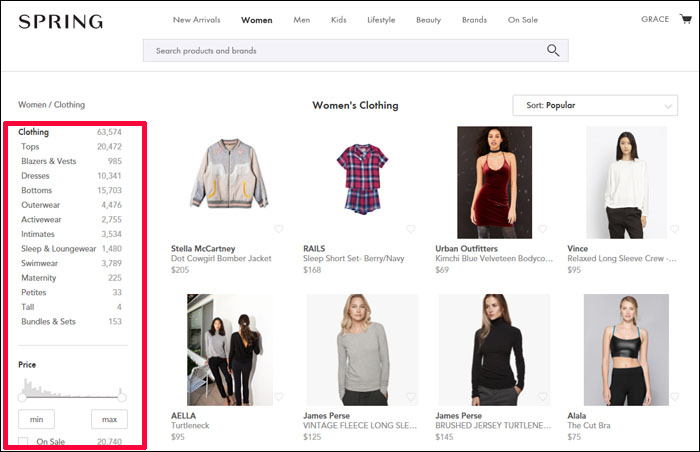The height and width of the screenshot is (452, 700).
Task: Click the price slider maximum handle
Action: [122, 397]
